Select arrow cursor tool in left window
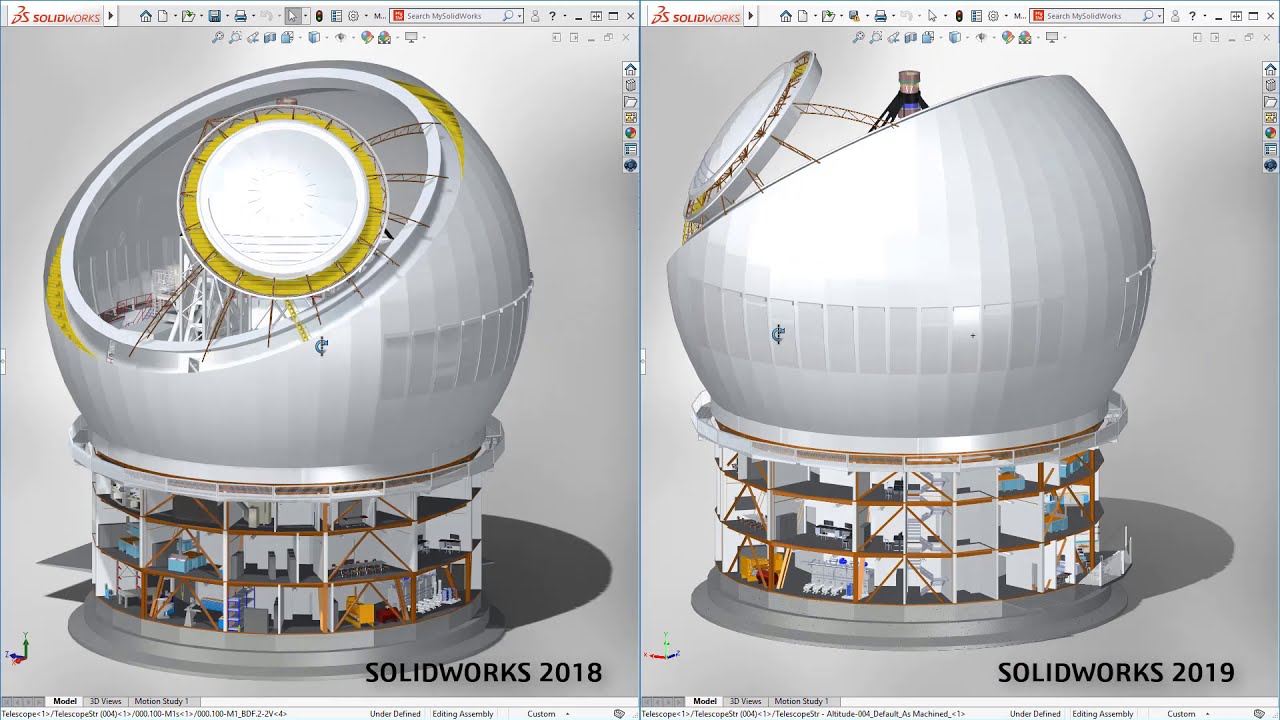1280x720 pixels. pos(292,16)
